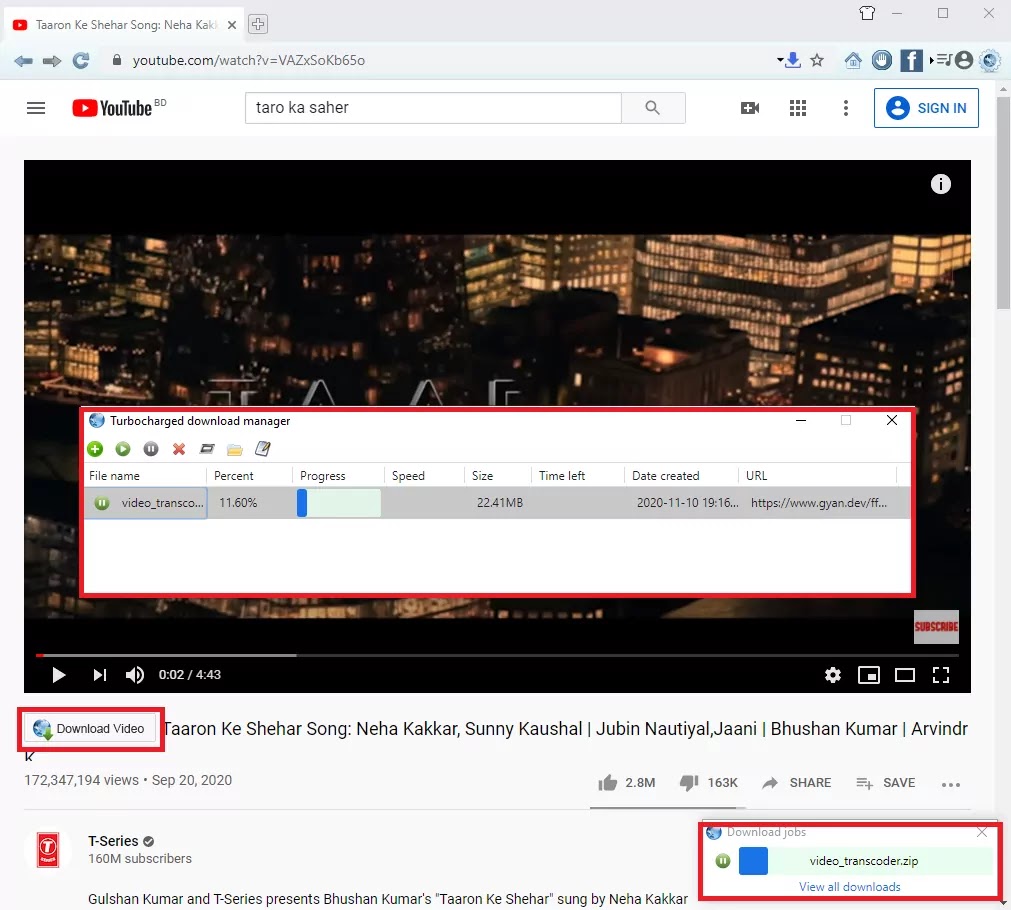
Task: Click the t-shirt skin icon in title bar
Action: coord(867,13)
